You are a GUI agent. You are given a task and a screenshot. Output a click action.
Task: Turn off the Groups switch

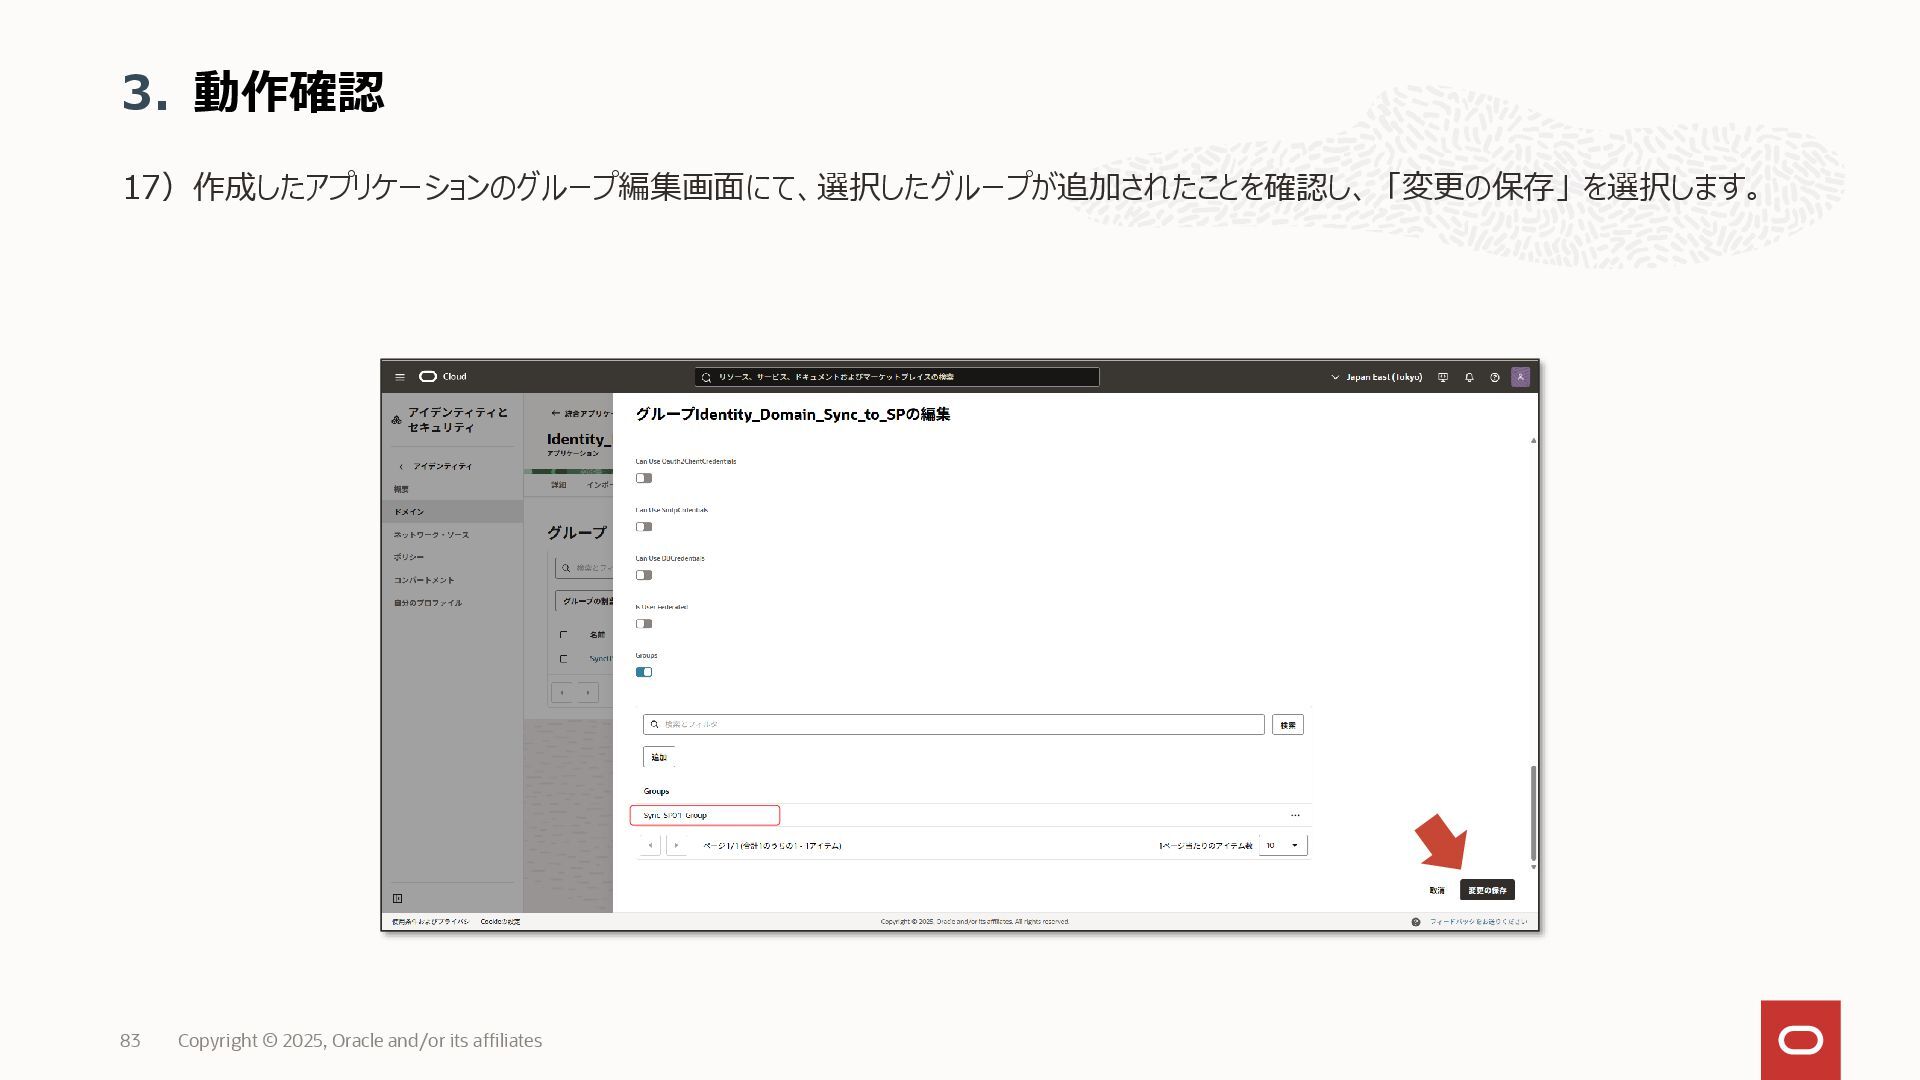(644, 672)
